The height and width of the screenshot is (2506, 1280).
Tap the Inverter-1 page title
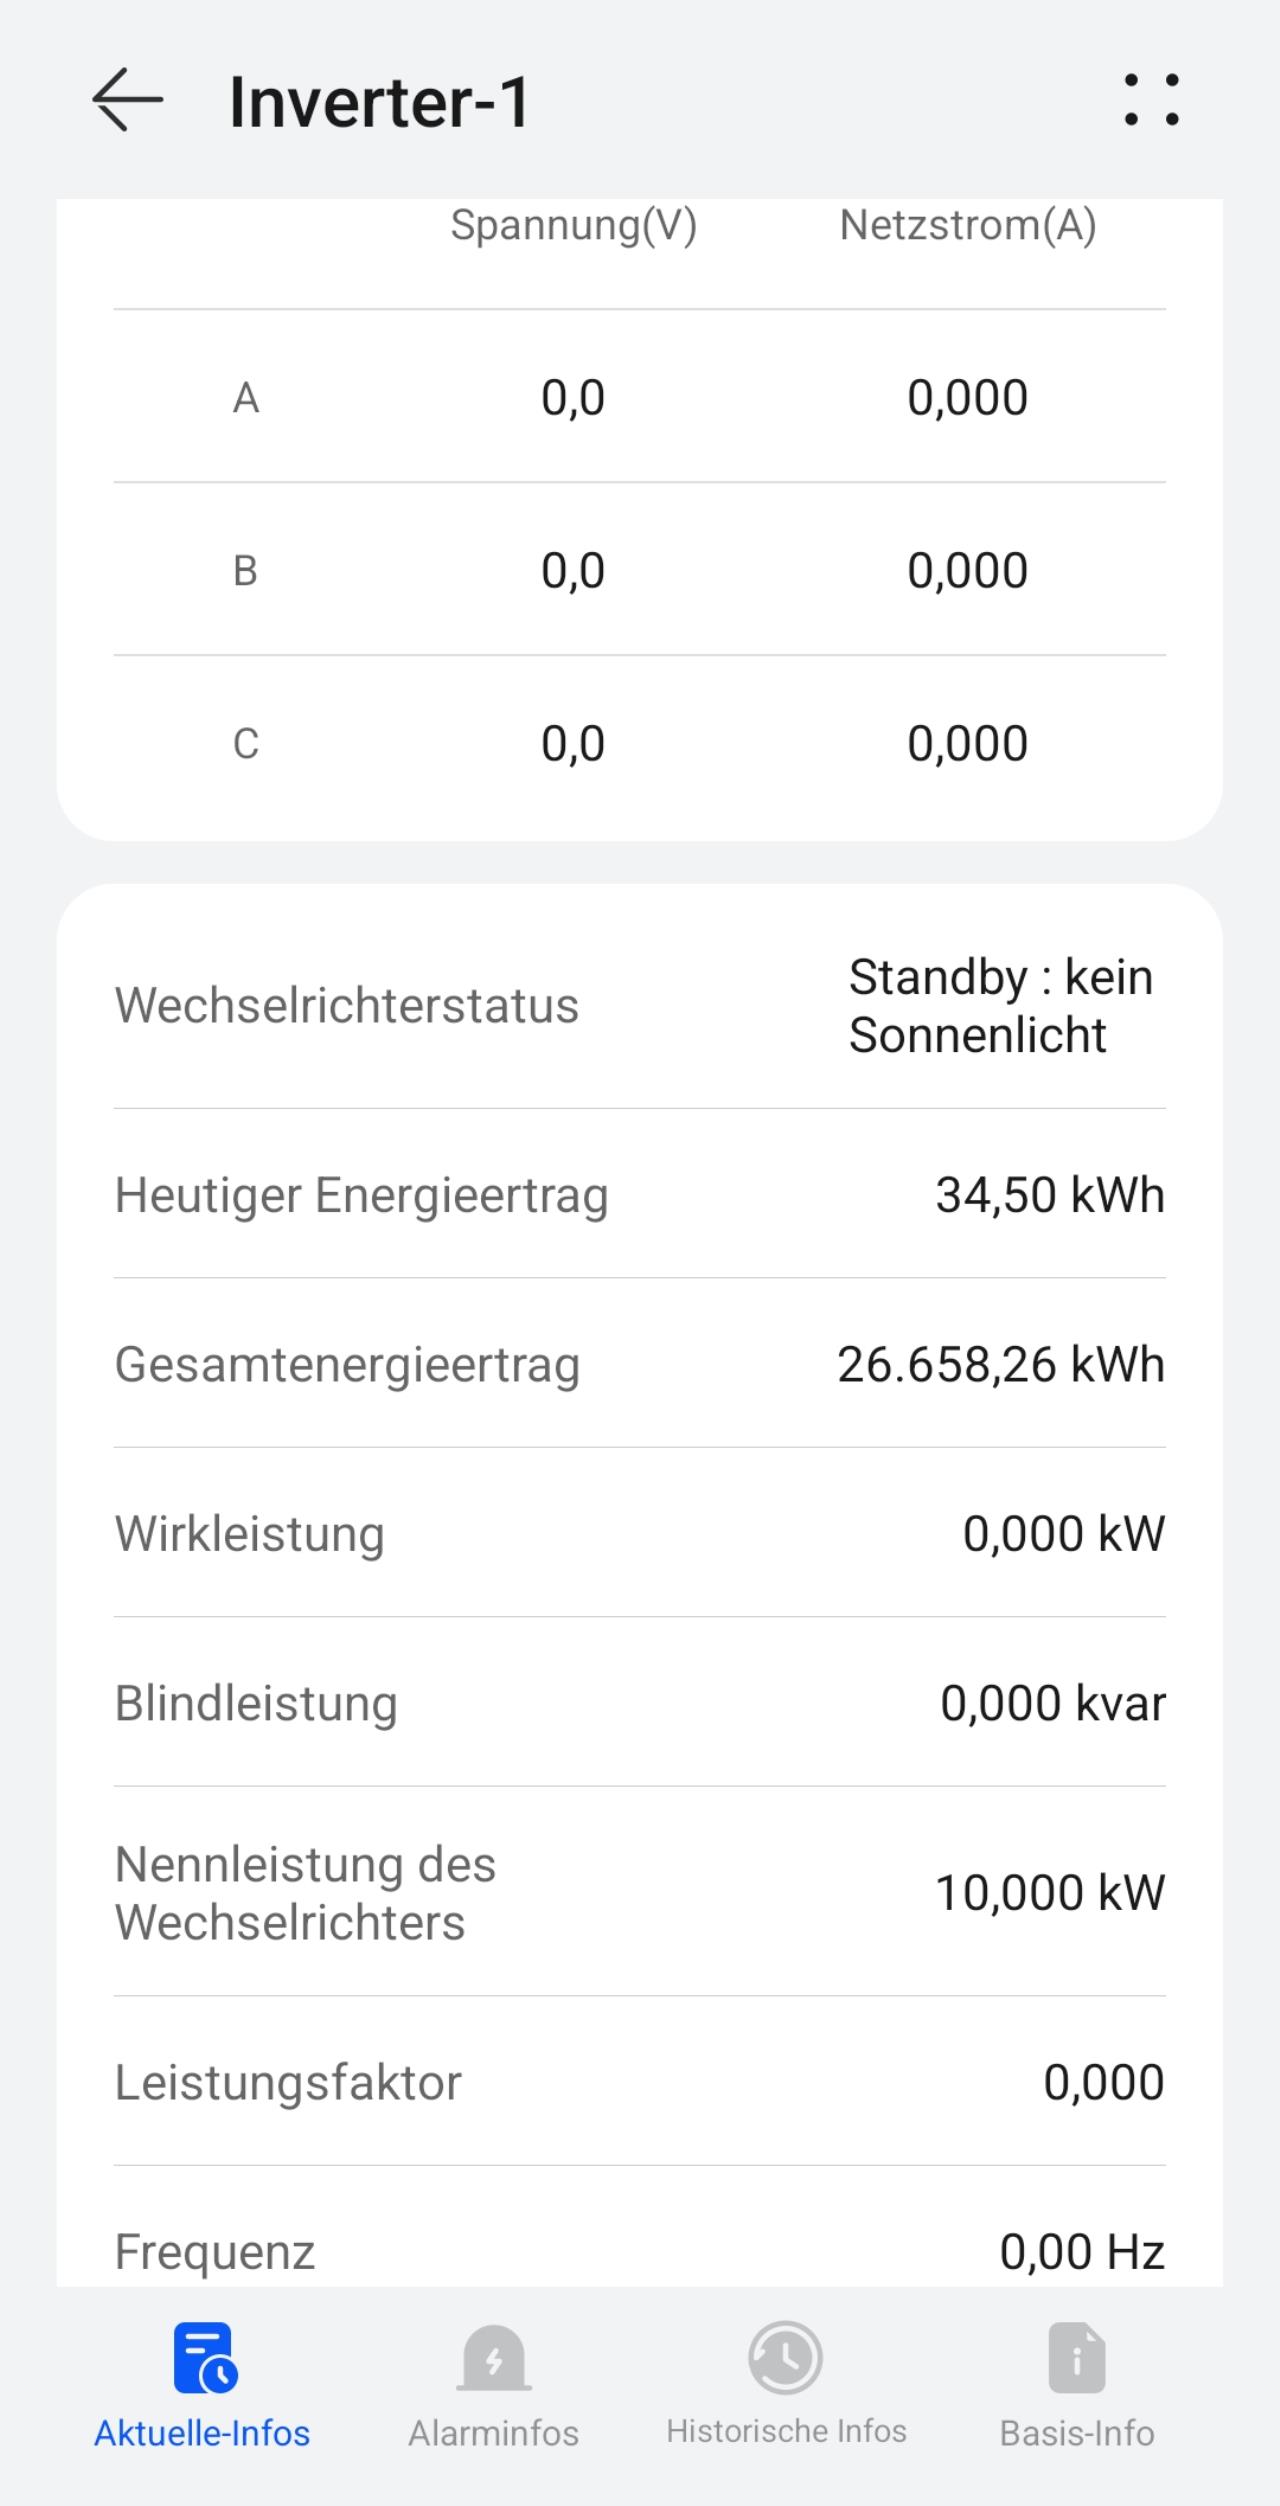379,102
